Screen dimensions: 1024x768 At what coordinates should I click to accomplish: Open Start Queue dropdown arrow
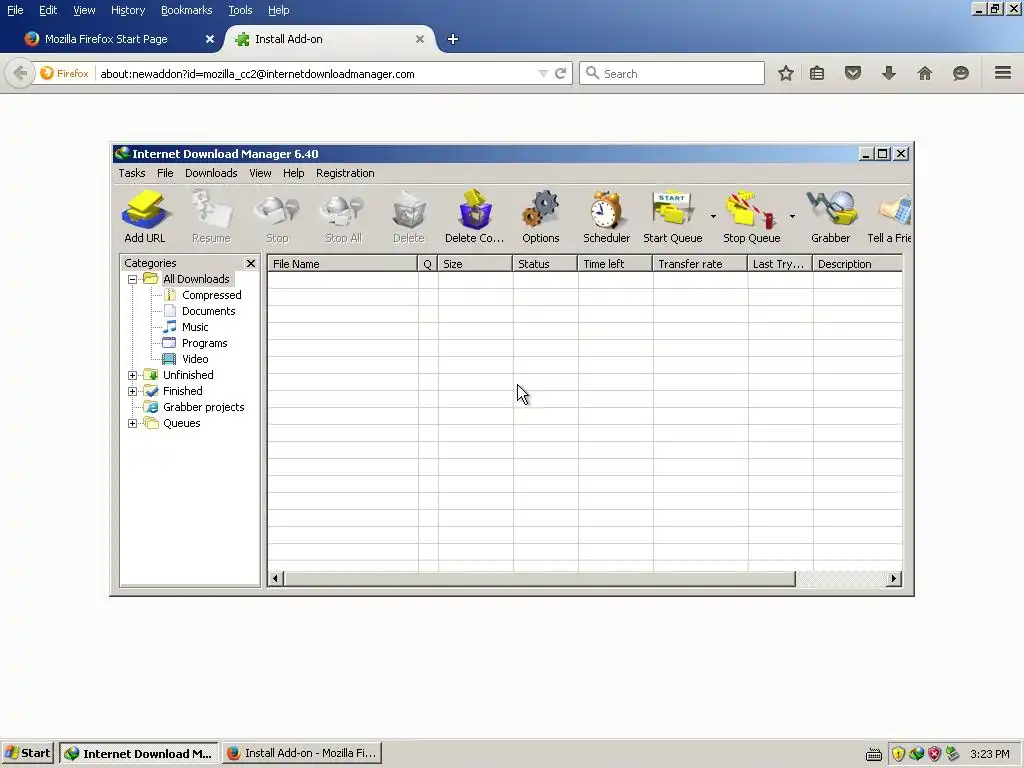(713, 216)
